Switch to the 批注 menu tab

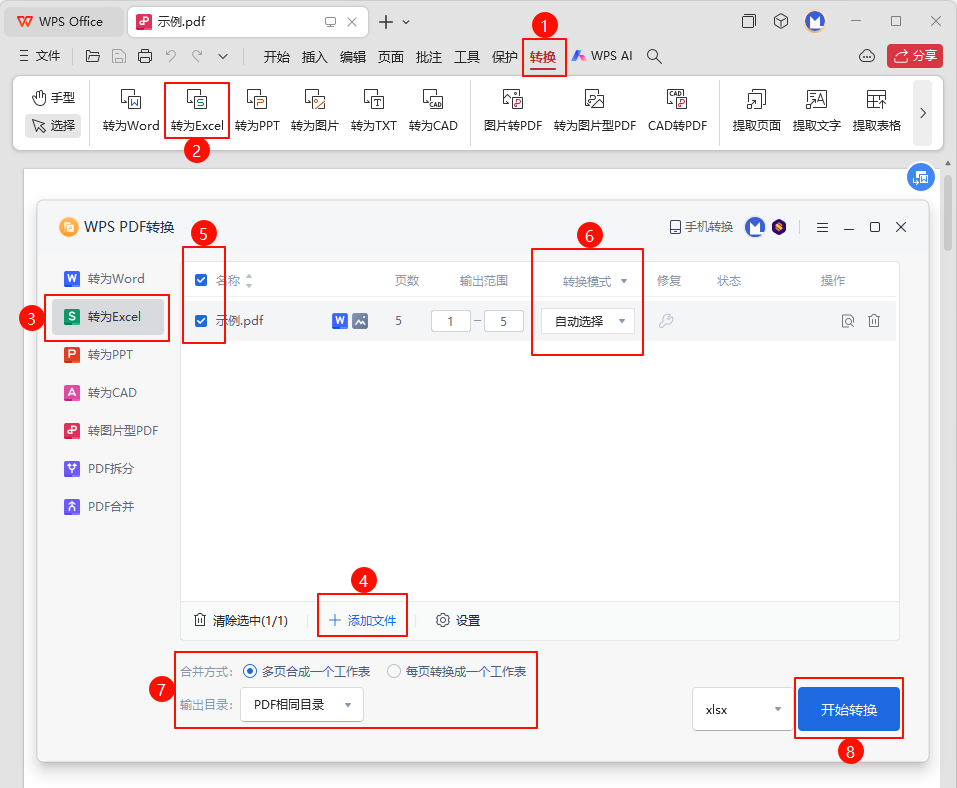429,57
